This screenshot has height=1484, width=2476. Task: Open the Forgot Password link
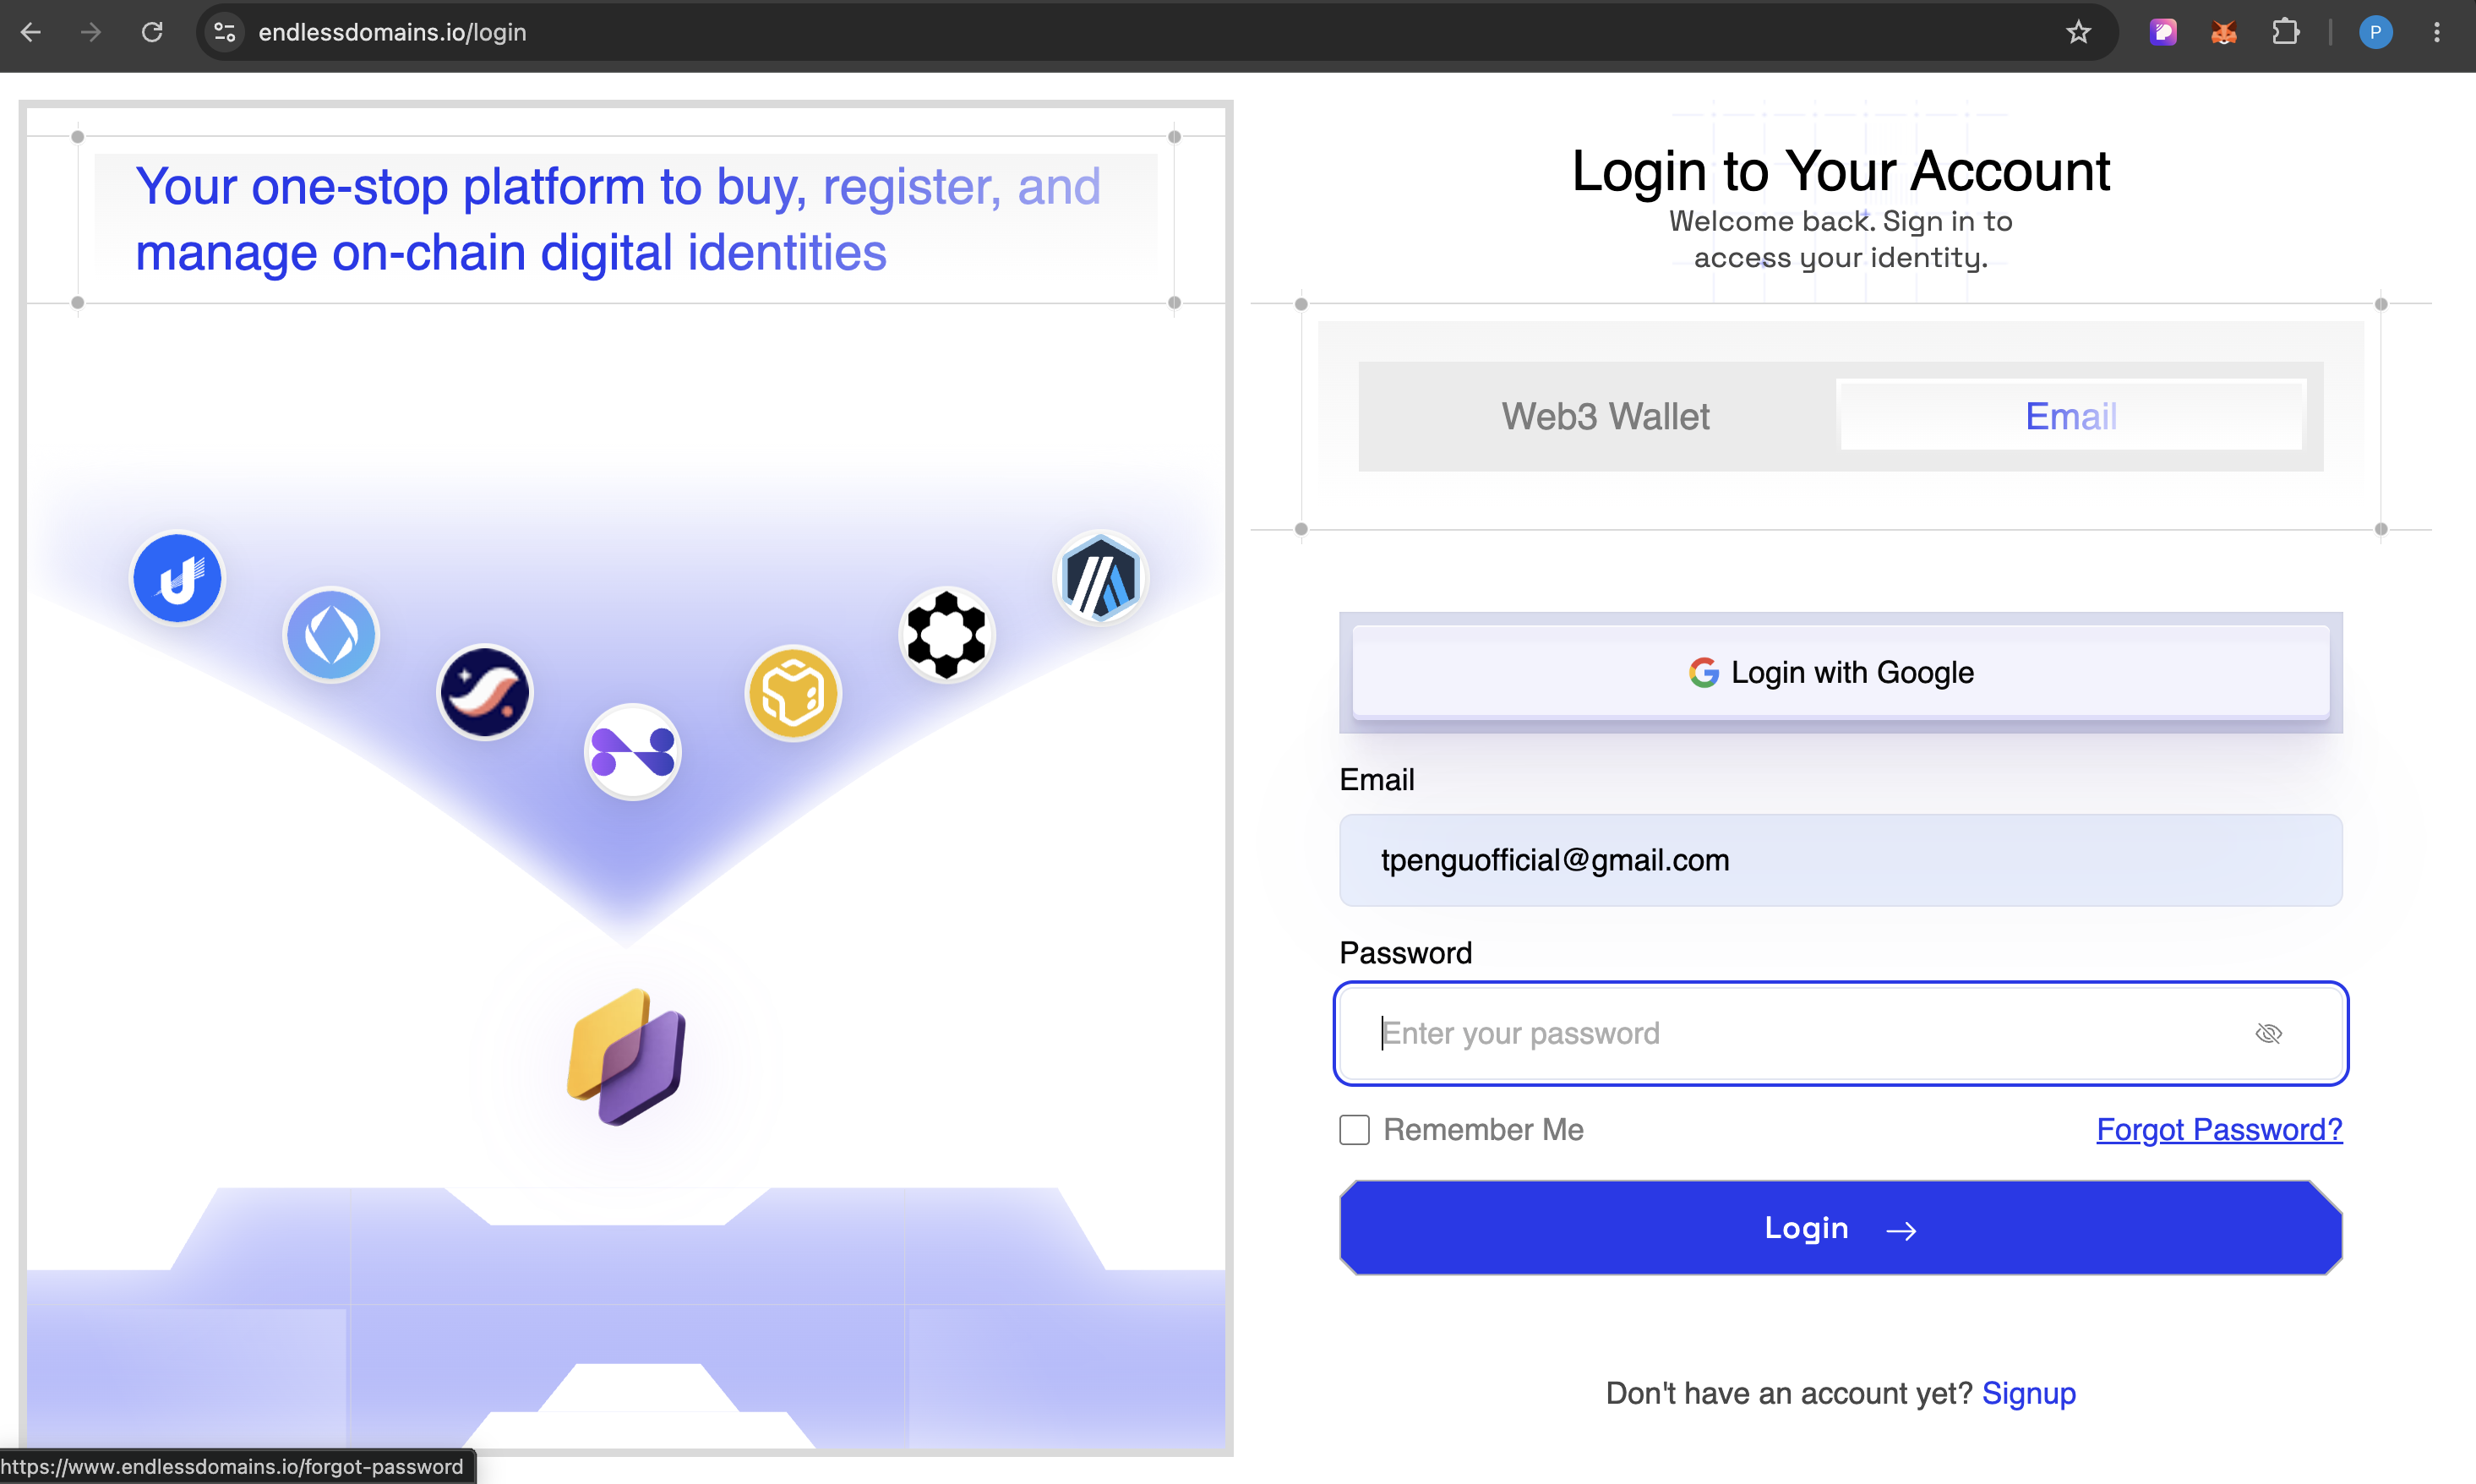click(2219, 1130)
